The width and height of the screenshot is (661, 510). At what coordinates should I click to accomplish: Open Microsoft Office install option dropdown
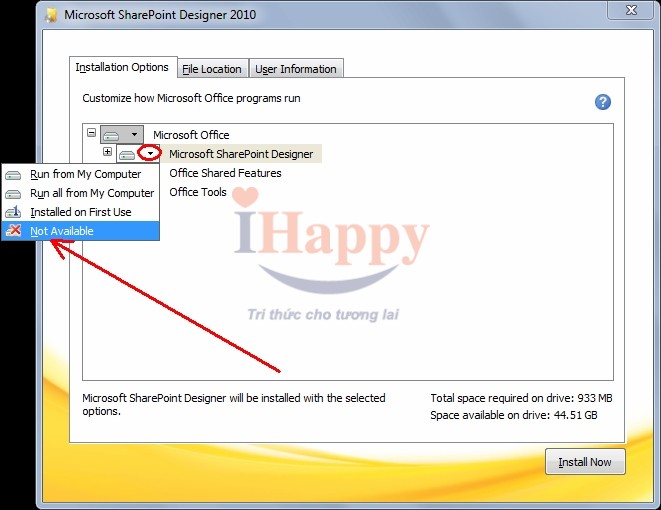(x=122, y=135)
